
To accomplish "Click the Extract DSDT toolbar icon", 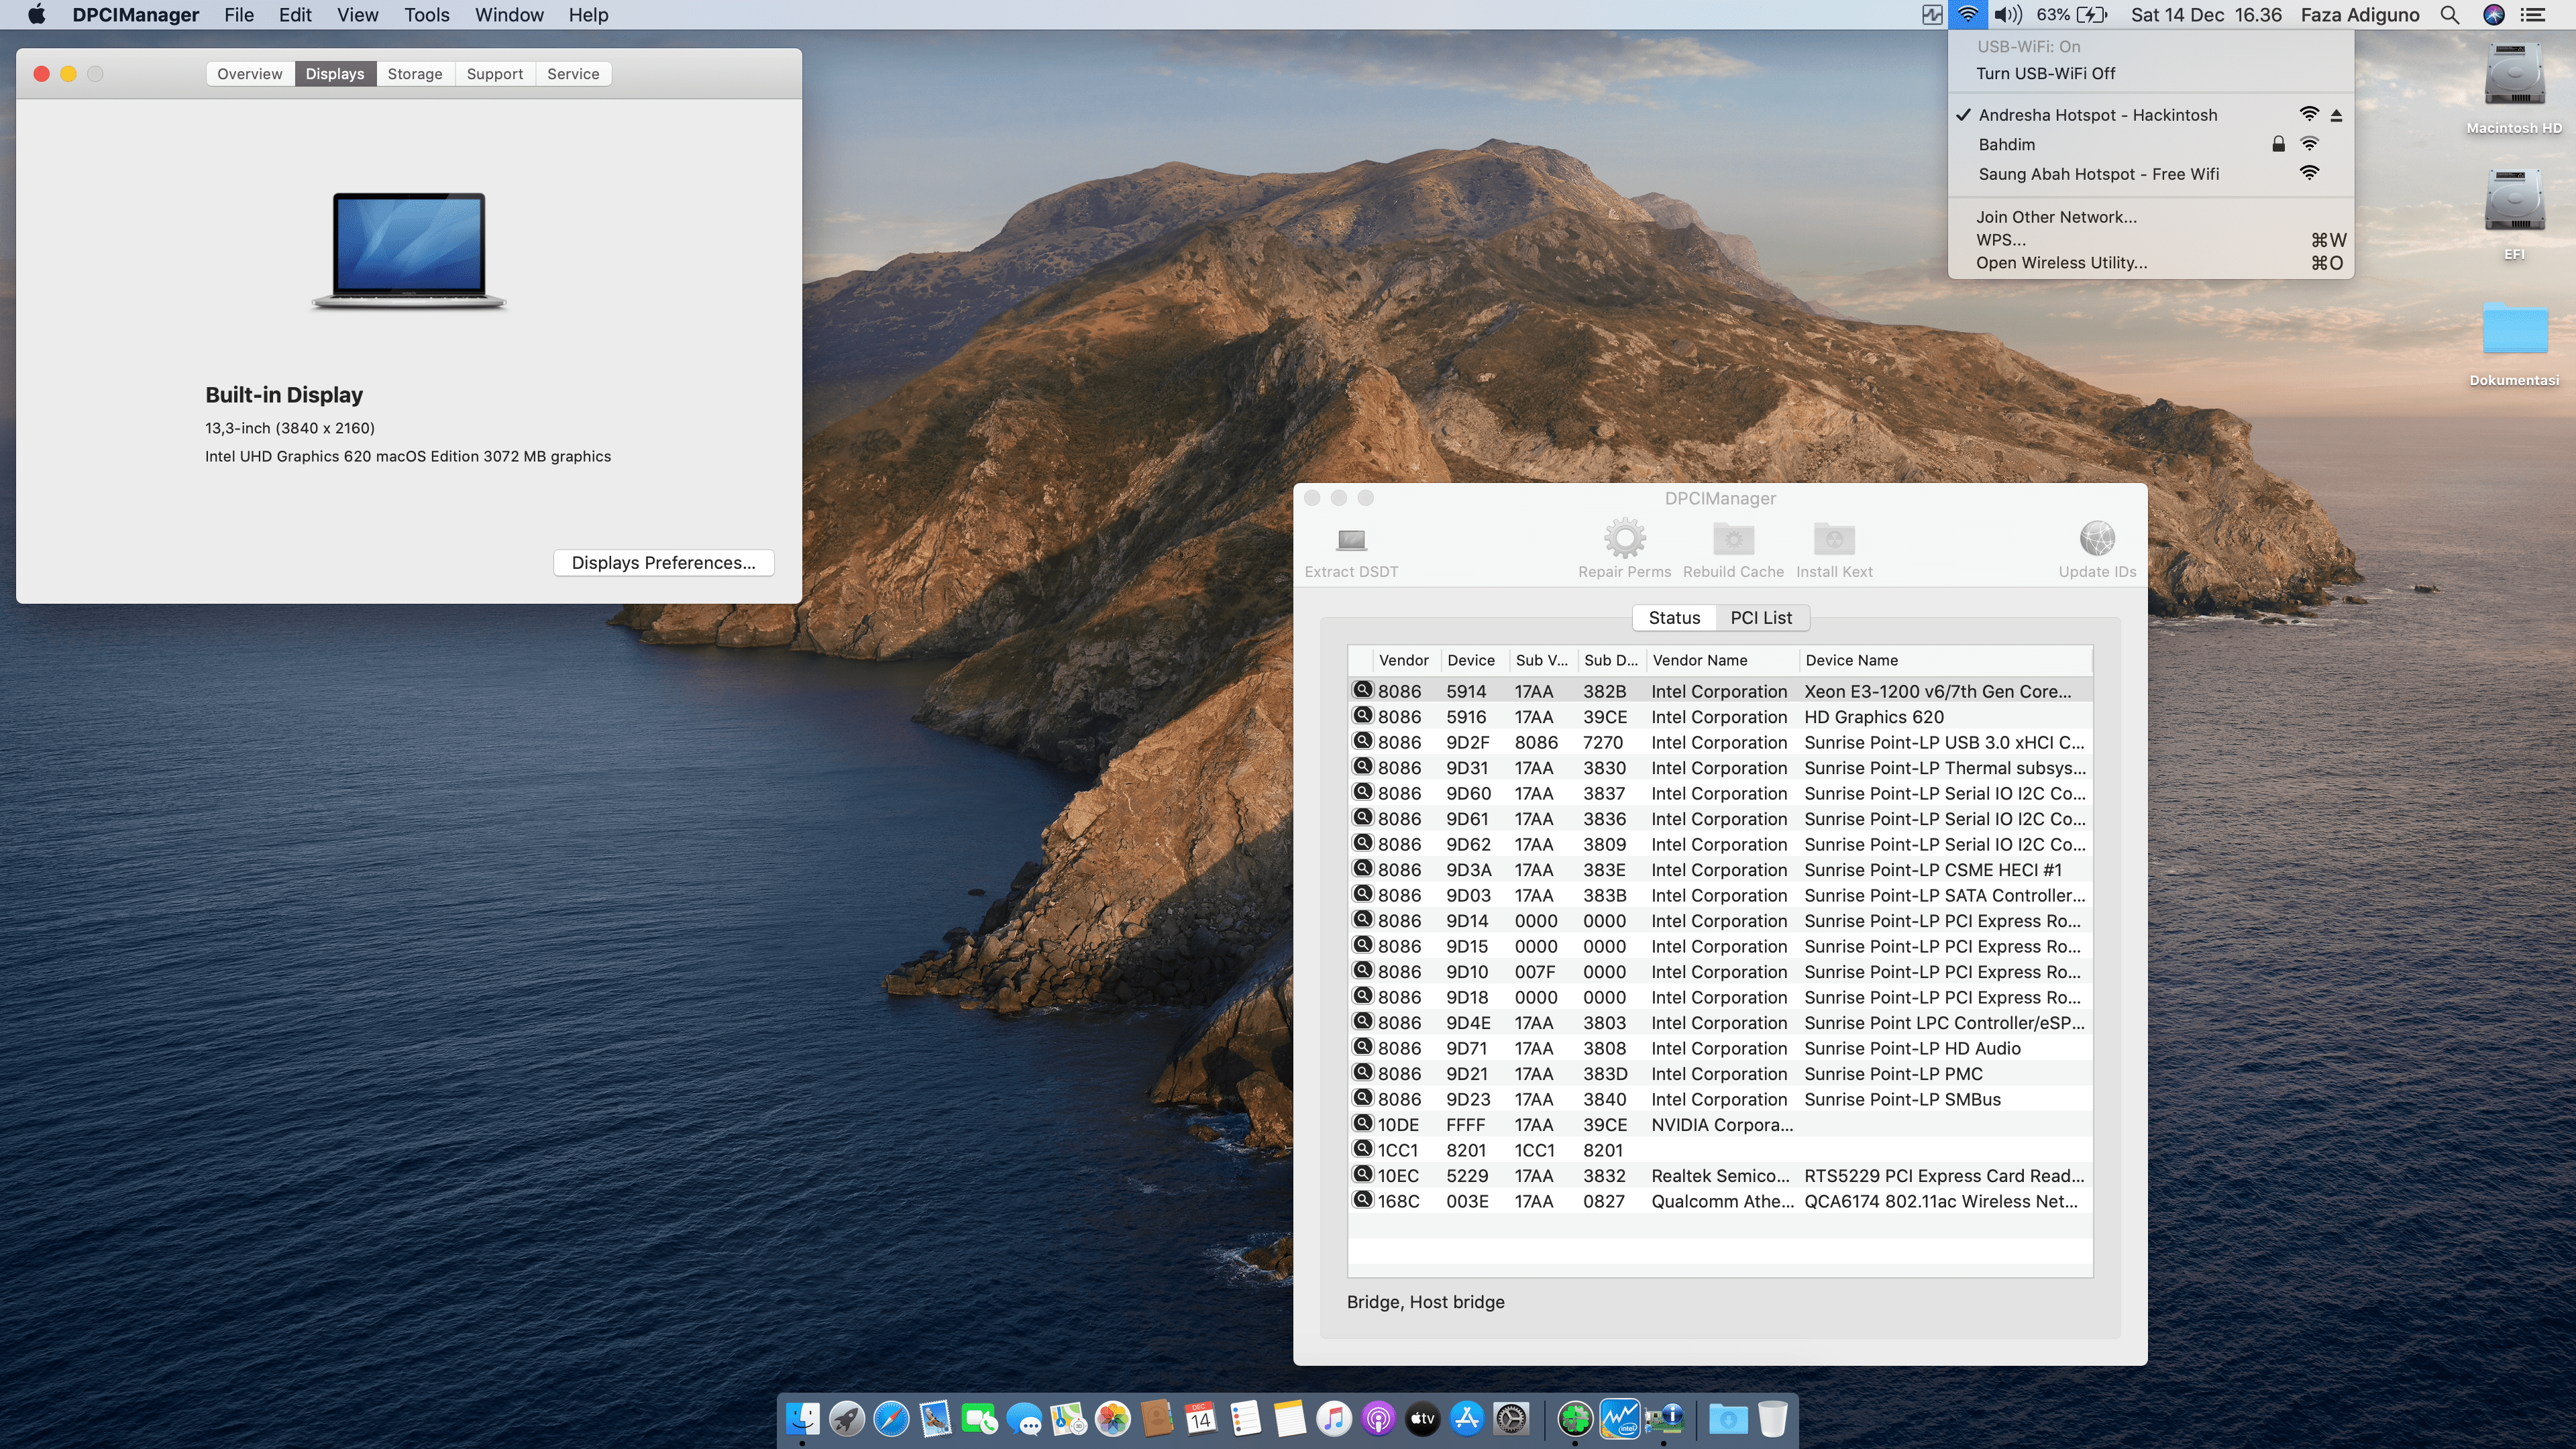I will [x=1351, y=541].
